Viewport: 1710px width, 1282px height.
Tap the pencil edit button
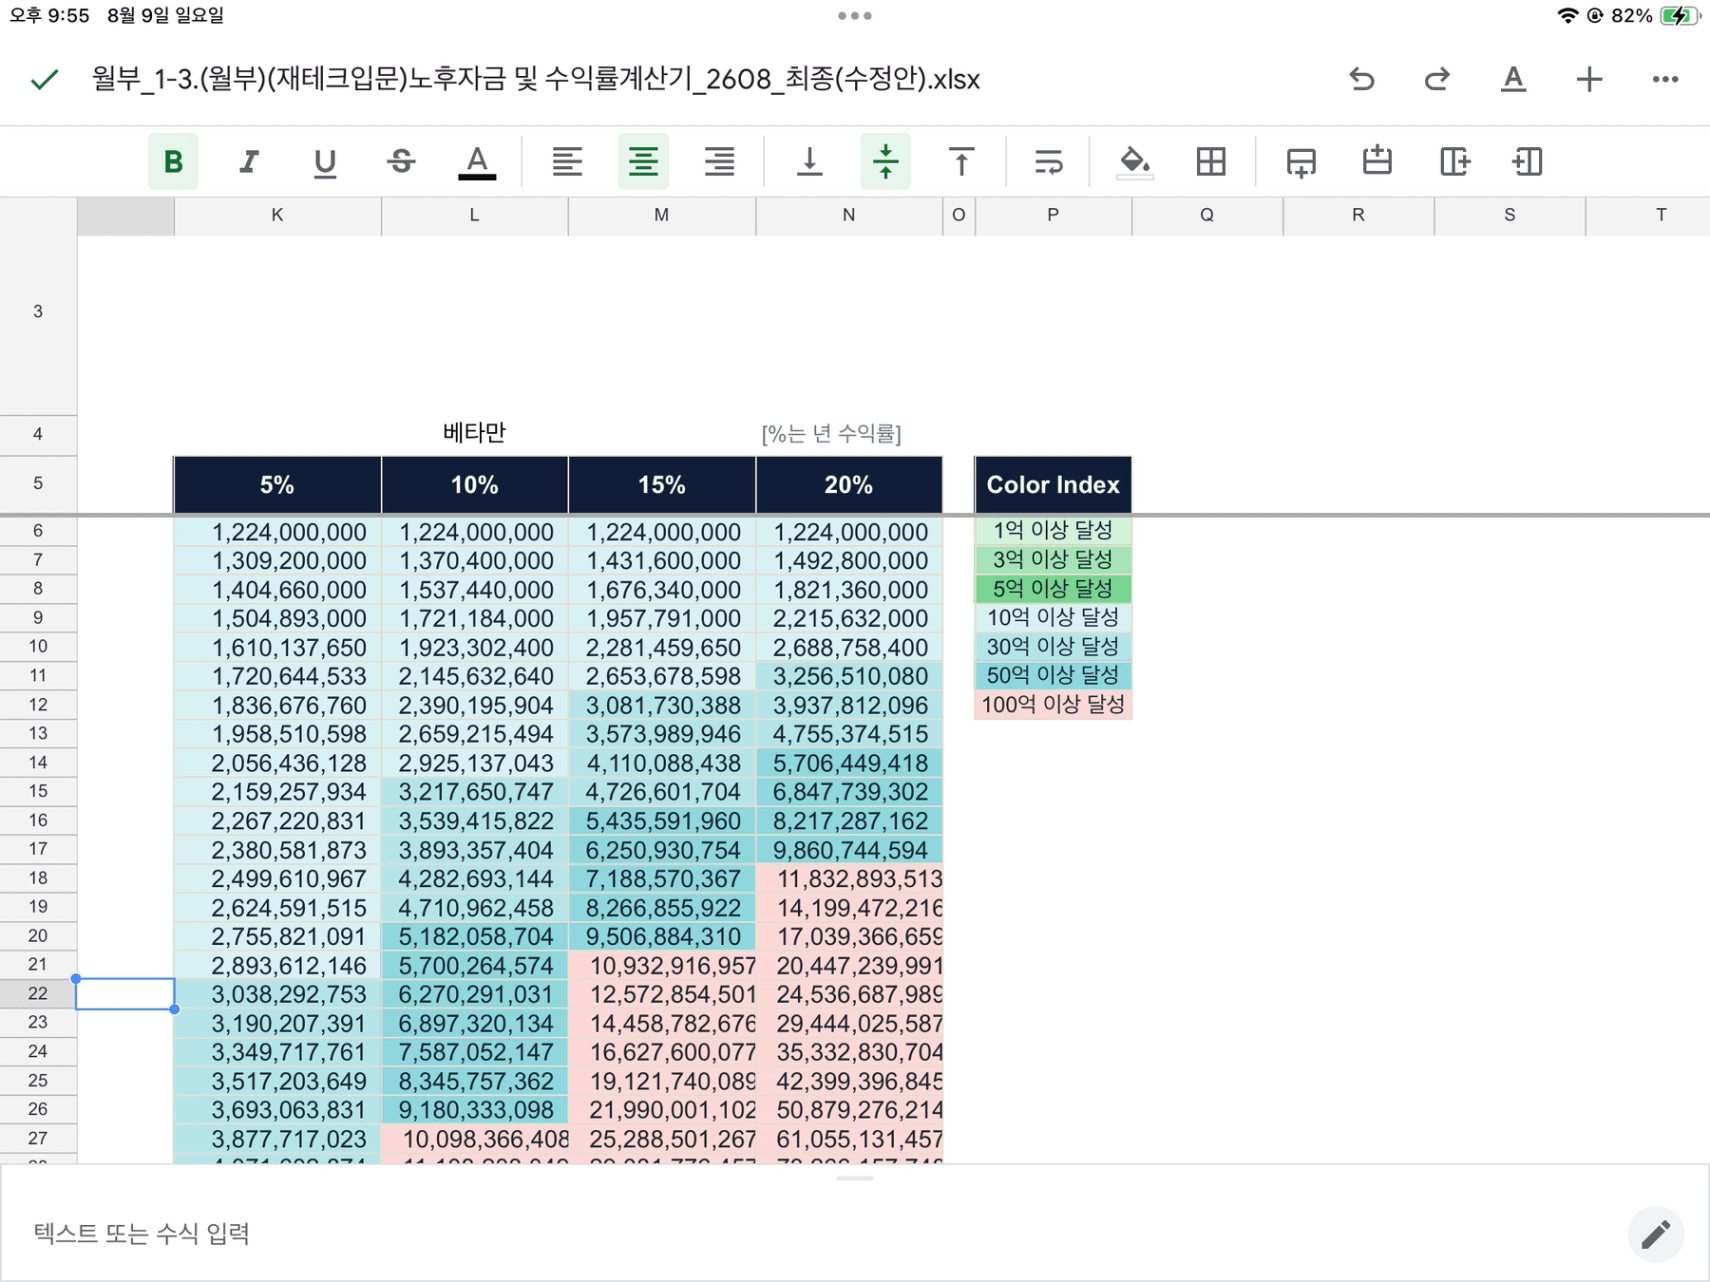coord(1656,1234)
